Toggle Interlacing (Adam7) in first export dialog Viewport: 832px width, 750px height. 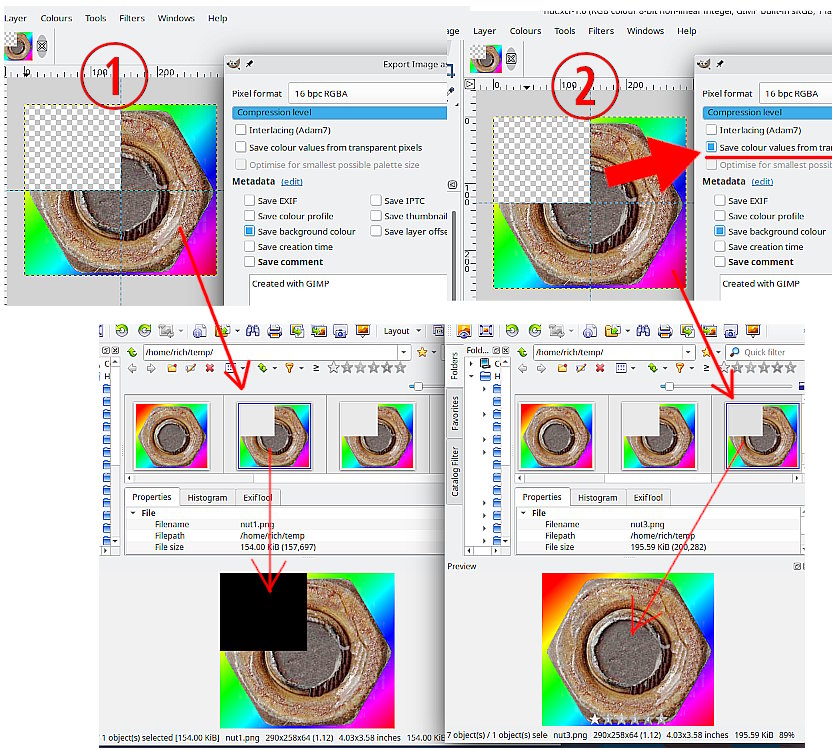point(241,130)
